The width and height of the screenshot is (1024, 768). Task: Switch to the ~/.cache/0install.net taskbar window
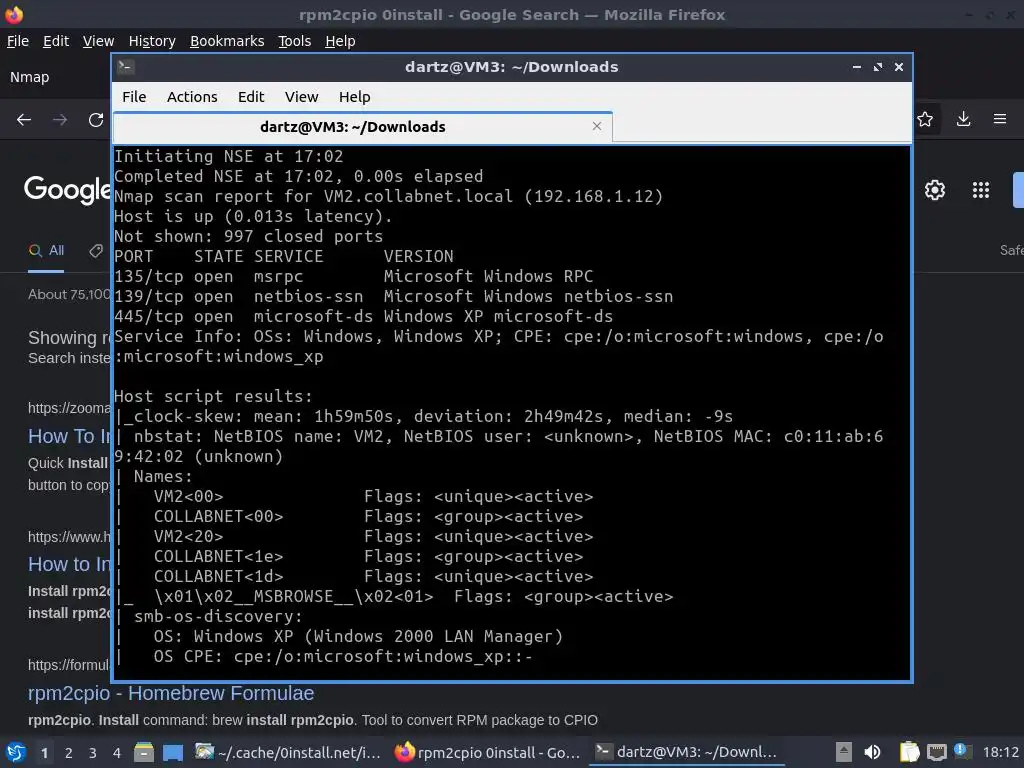[288, 753]
